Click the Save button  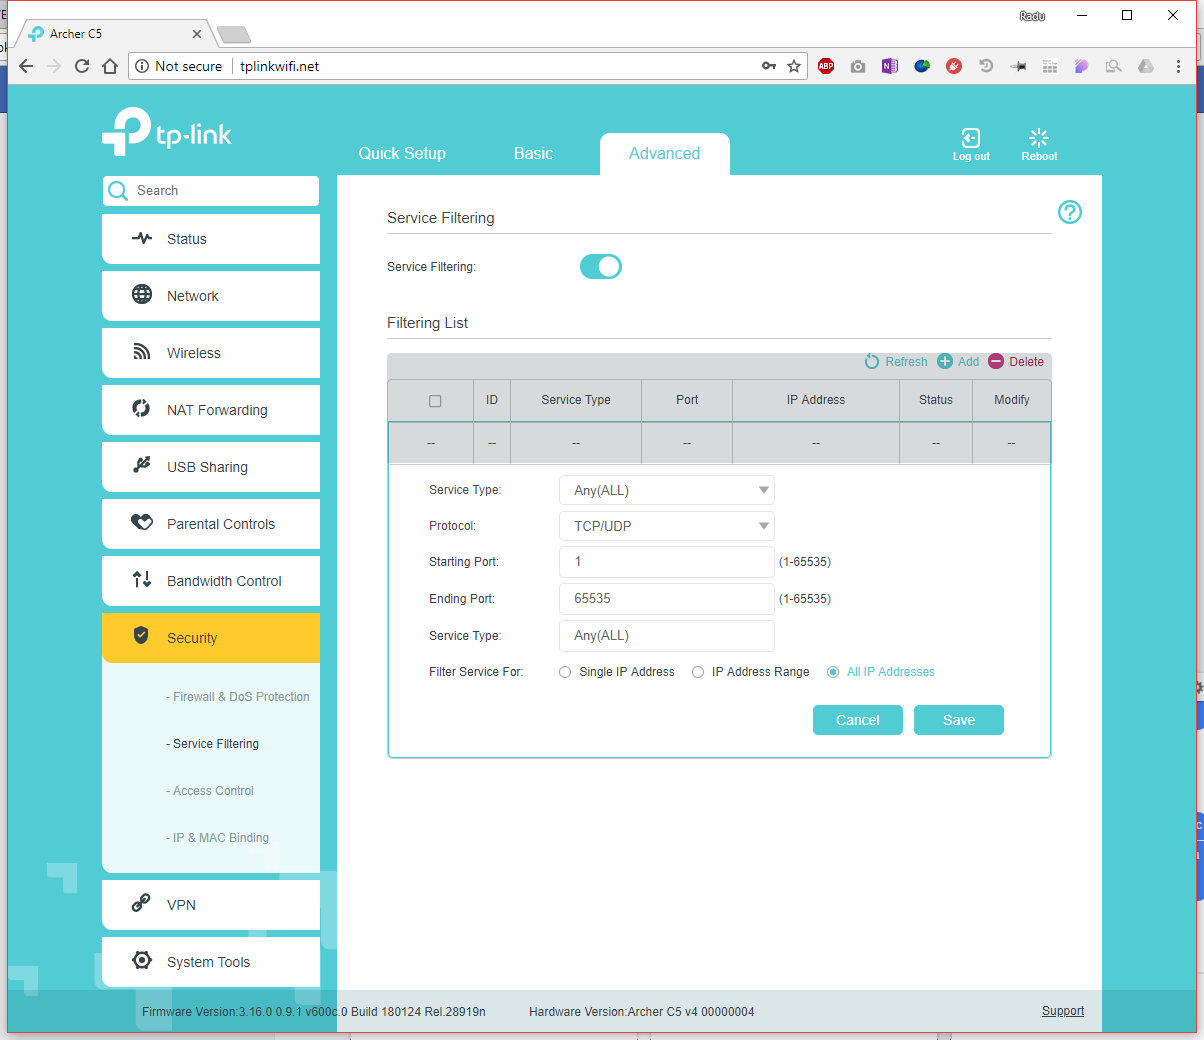coord(959,720)
